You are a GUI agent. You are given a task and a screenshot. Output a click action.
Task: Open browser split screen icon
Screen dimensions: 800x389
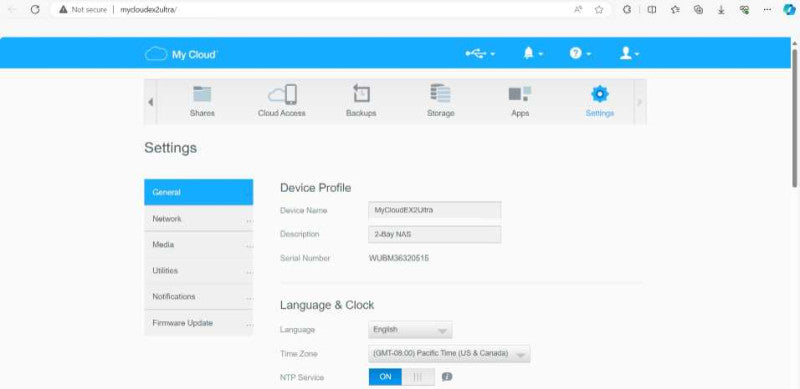652,10
